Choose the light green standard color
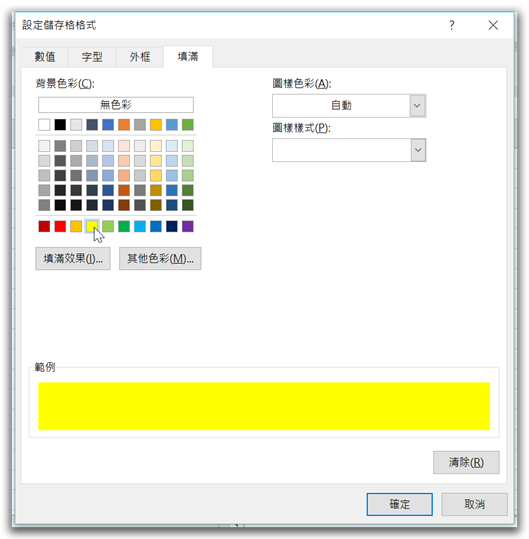Image resolution: width=529 pixels, height=539 pixels. [x=108, y=226]
